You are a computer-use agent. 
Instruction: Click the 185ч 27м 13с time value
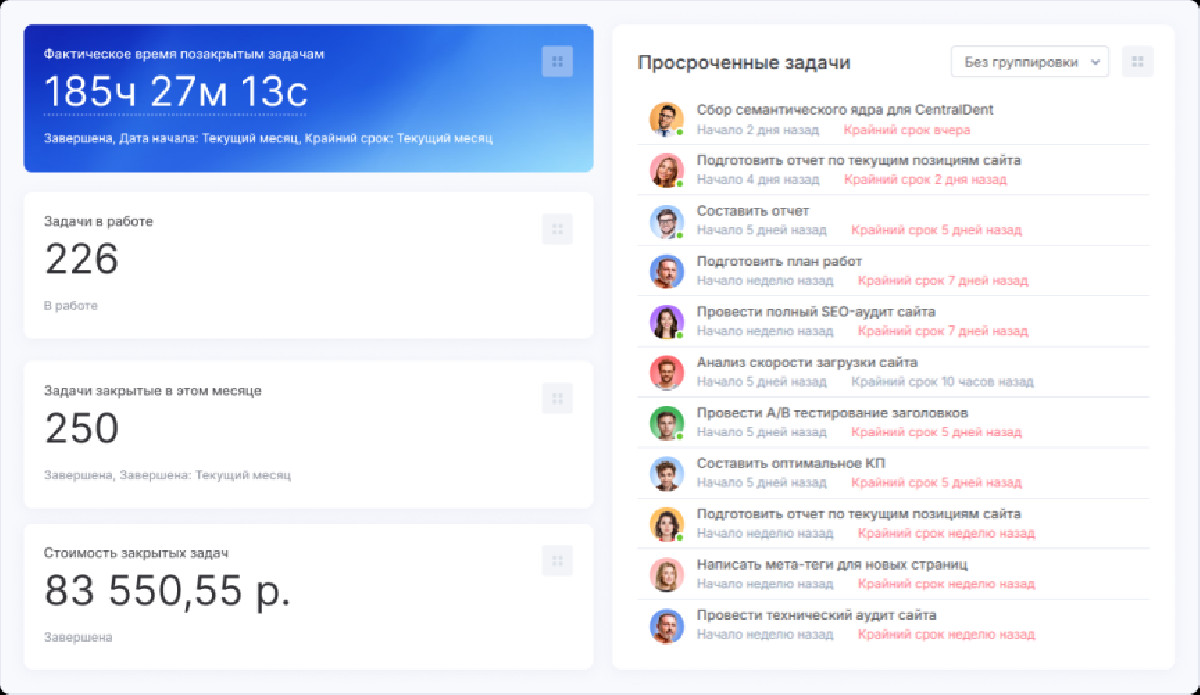(x=176, y=92)
